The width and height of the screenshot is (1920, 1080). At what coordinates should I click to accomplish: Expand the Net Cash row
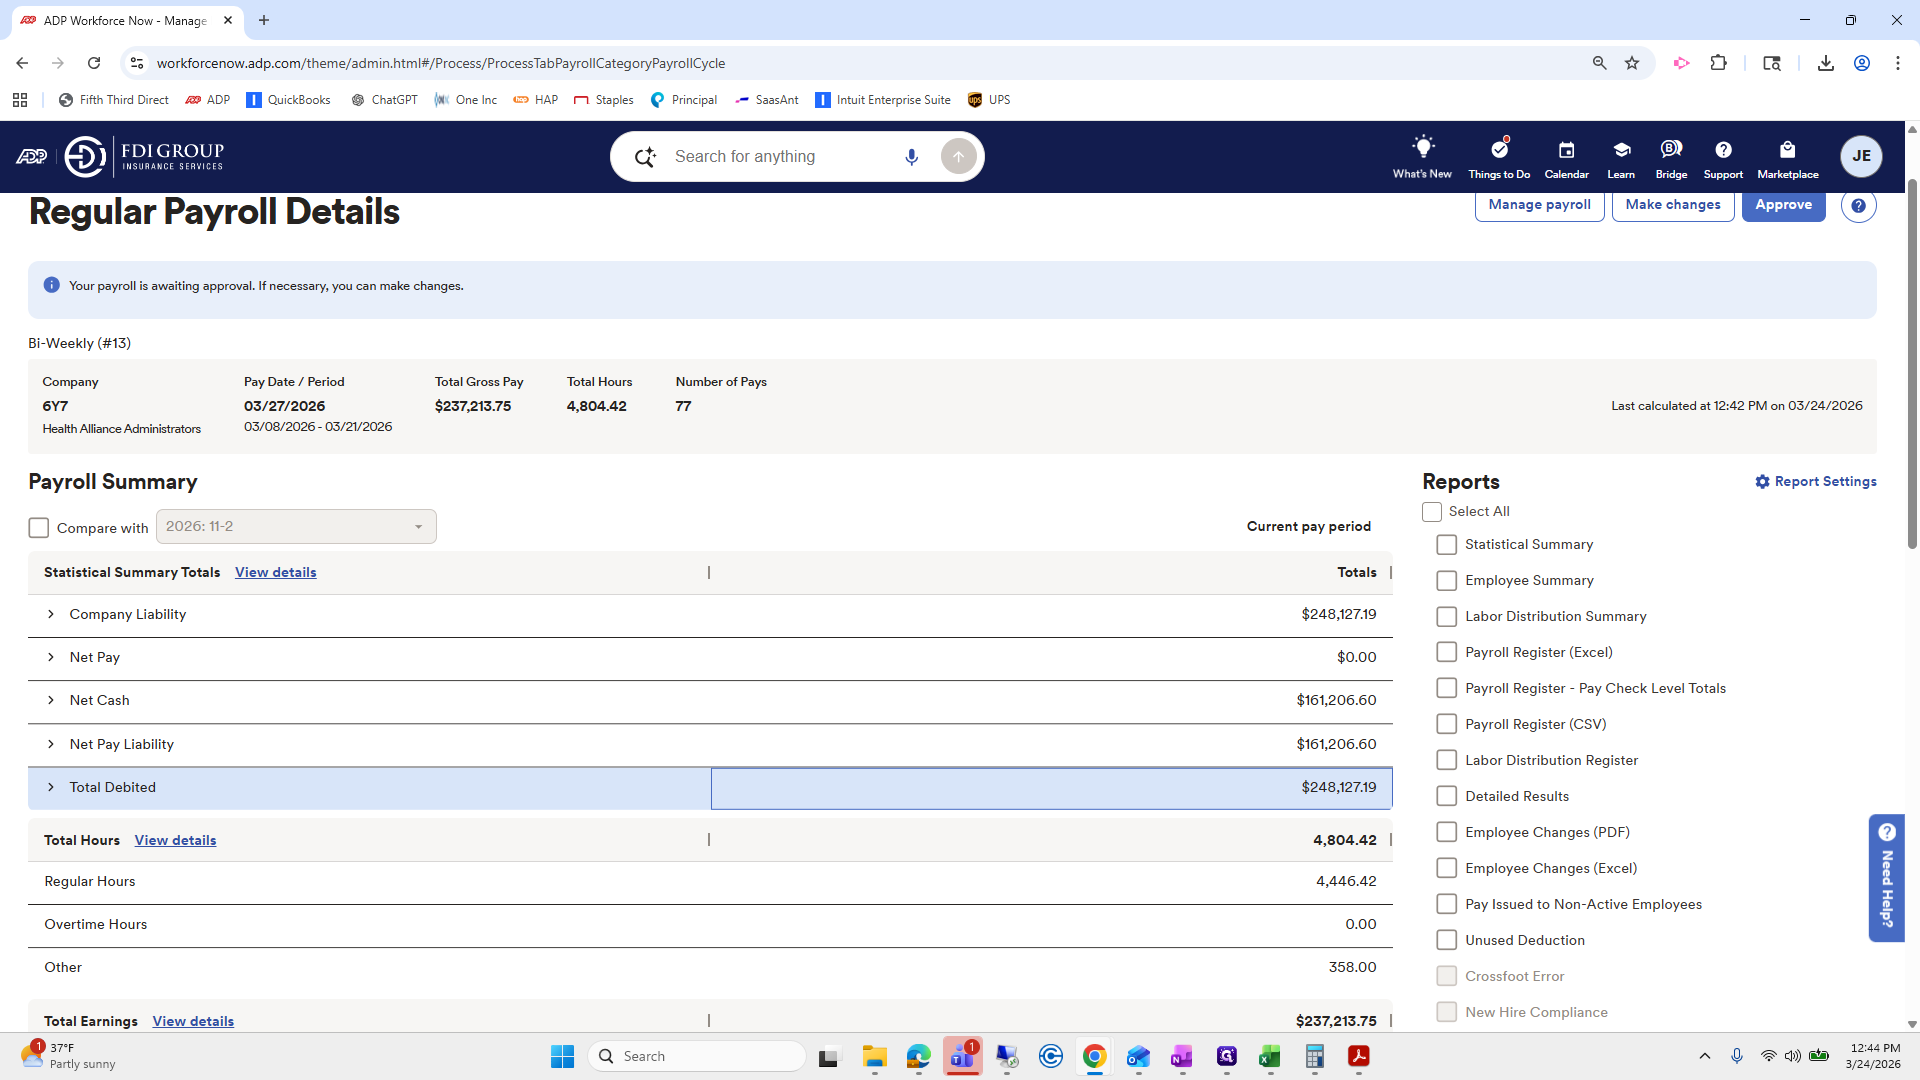(51, 701)
